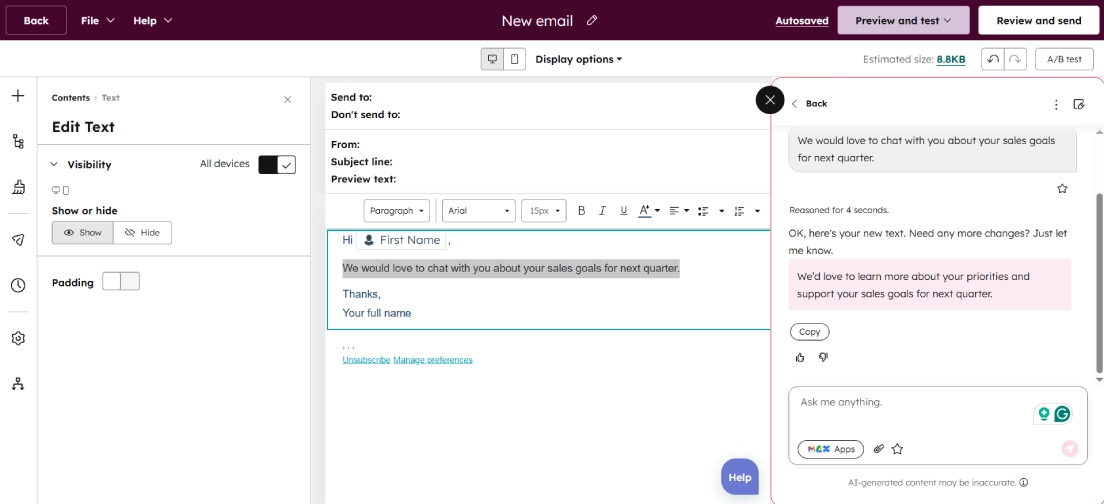Screen dimensions: 1104x504
Task: Click Review and send
Action: 1039,20
